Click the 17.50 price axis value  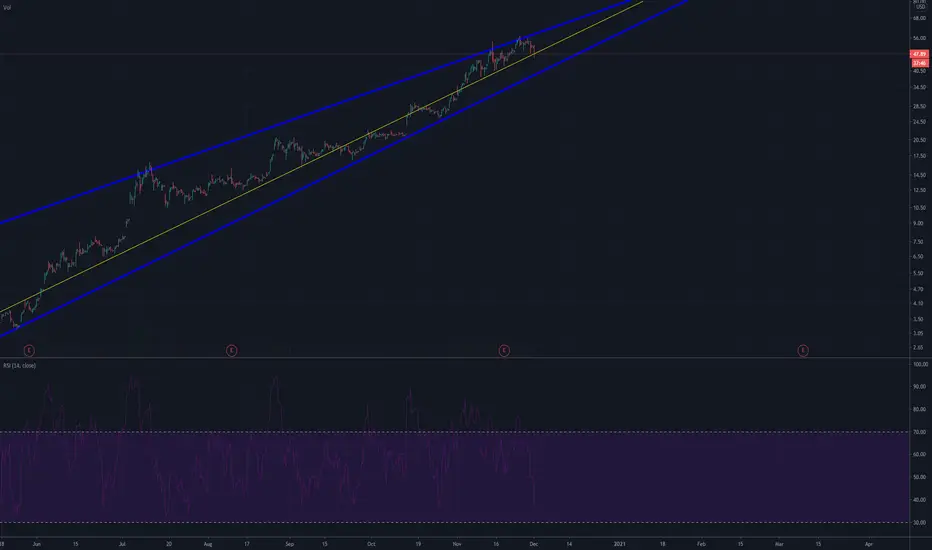pos(920,156)
